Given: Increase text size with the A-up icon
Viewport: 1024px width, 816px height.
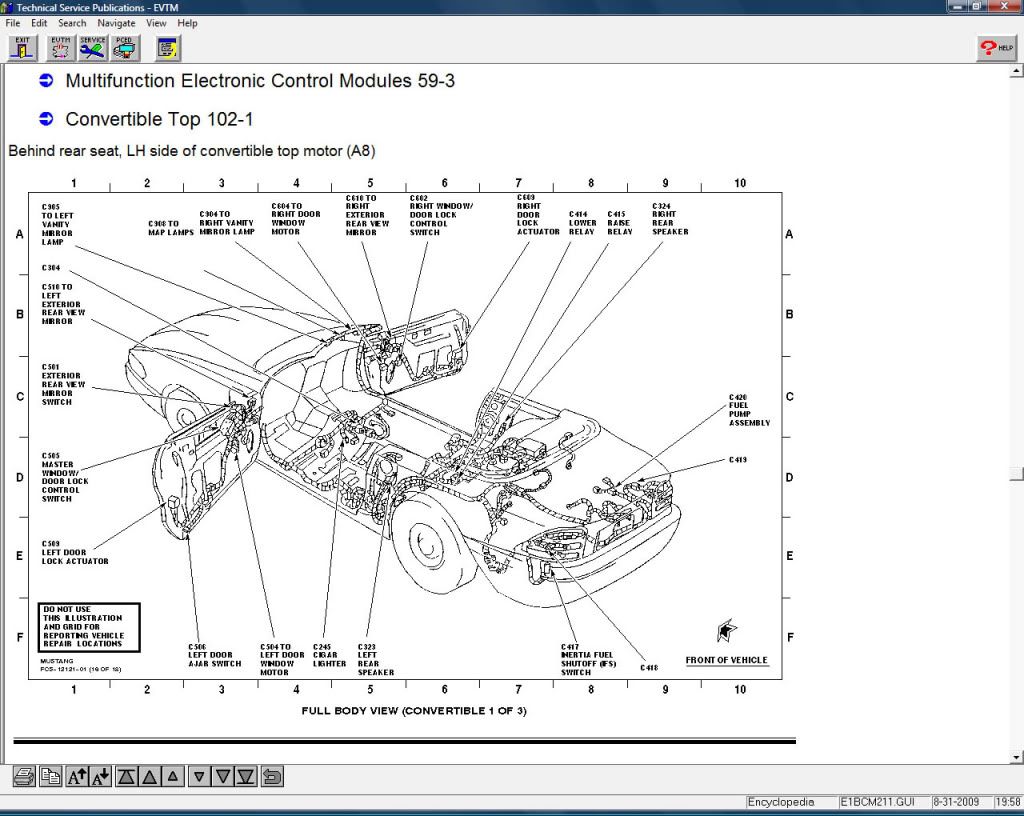Looking at the screenshot, I should point(79,776).
